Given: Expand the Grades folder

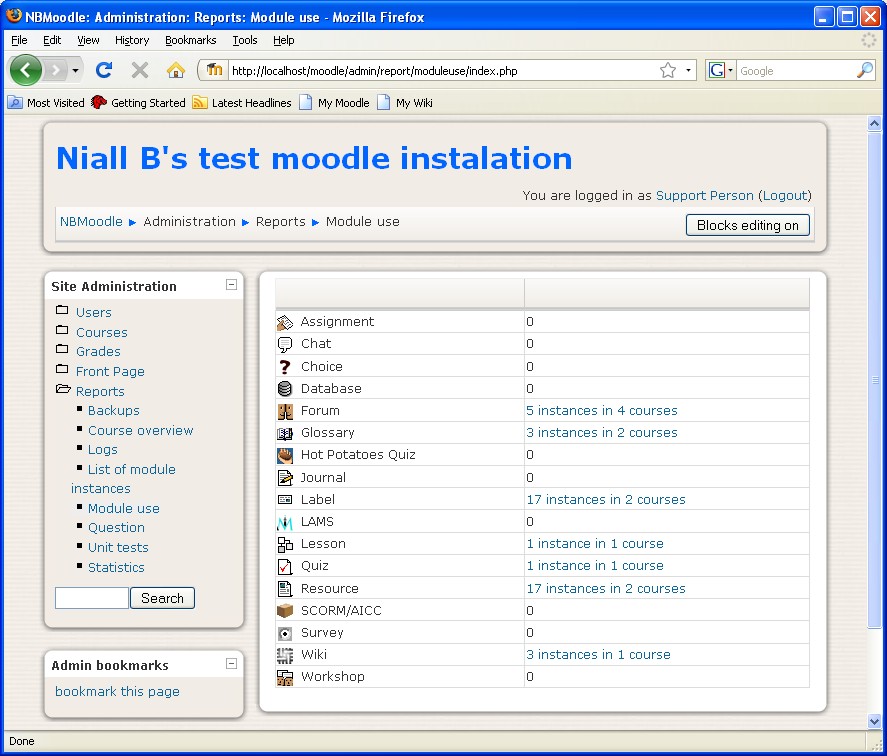Looking at the screenshot, I should tap(62, 349).
